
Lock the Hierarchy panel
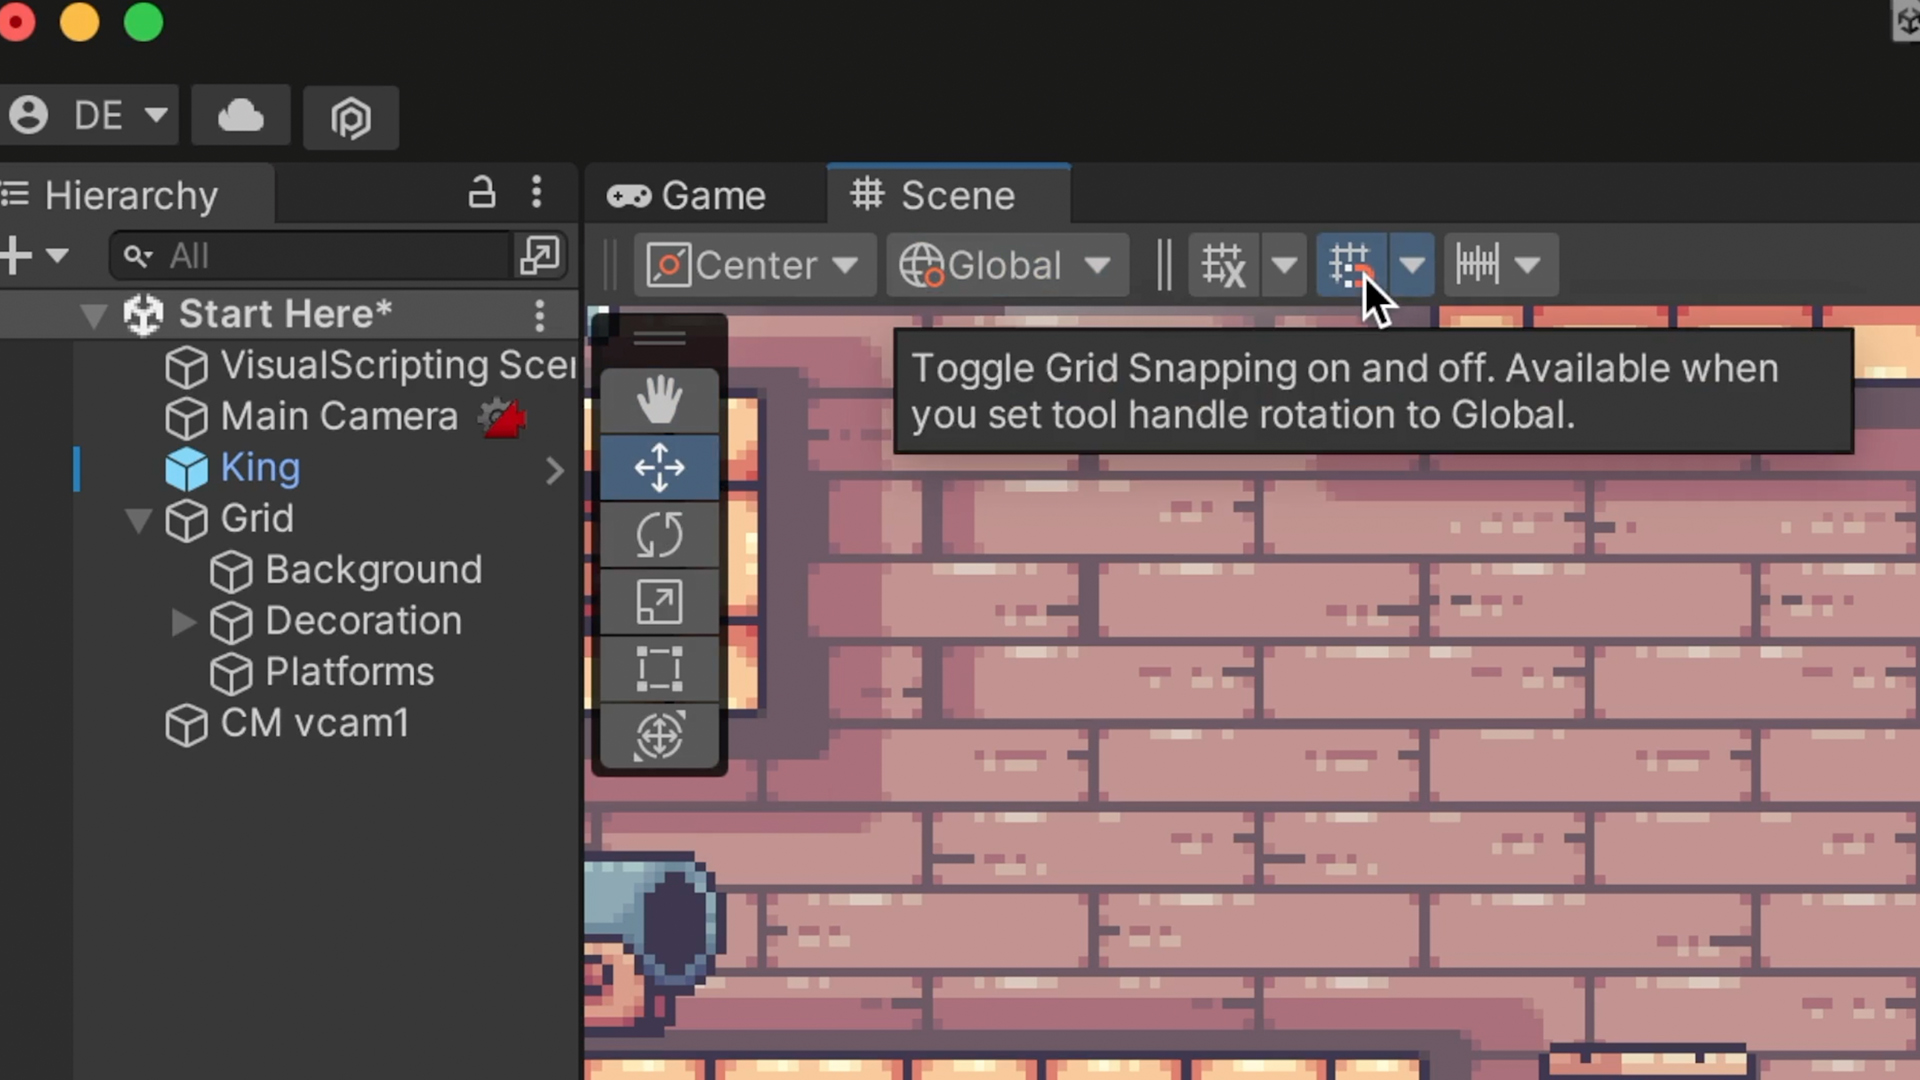(482, 192)
